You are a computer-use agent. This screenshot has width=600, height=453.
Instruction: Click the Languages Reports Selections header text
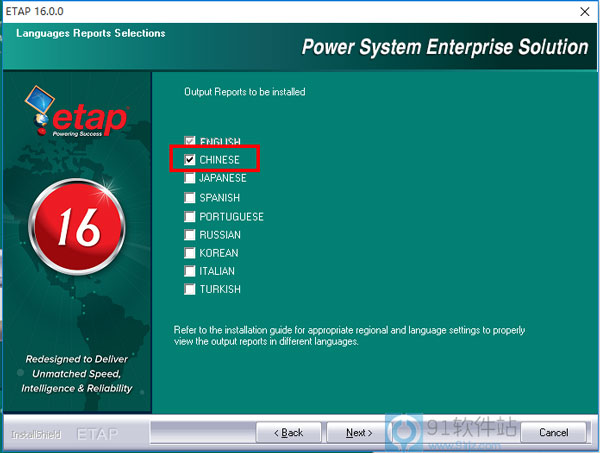(91, 33)
